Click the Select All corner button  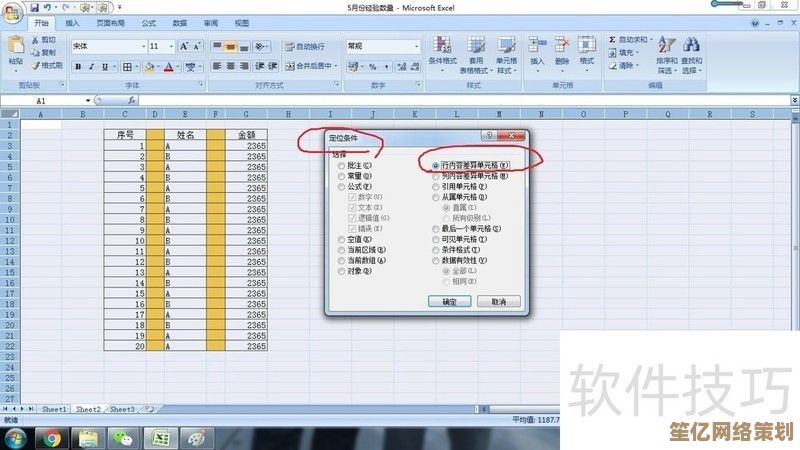[10, 114]
